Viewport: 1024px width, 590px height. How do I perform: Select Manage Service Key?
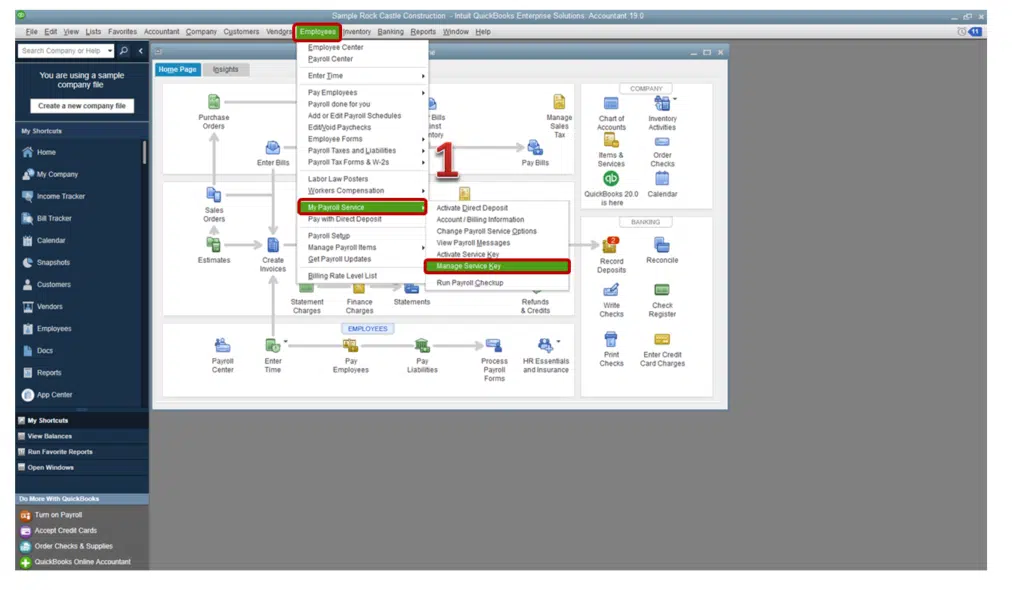[x=497, y=266]
